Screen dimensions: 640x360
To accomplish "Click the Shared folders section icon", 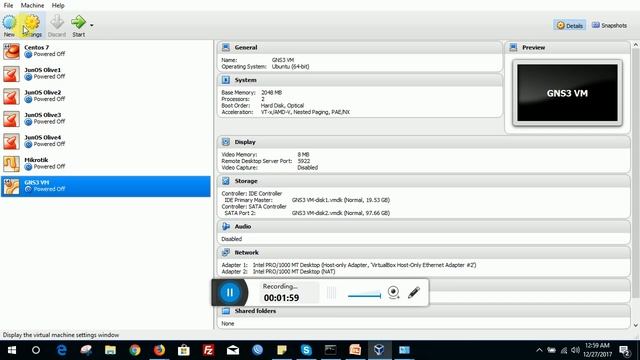I will pos(226,311).
